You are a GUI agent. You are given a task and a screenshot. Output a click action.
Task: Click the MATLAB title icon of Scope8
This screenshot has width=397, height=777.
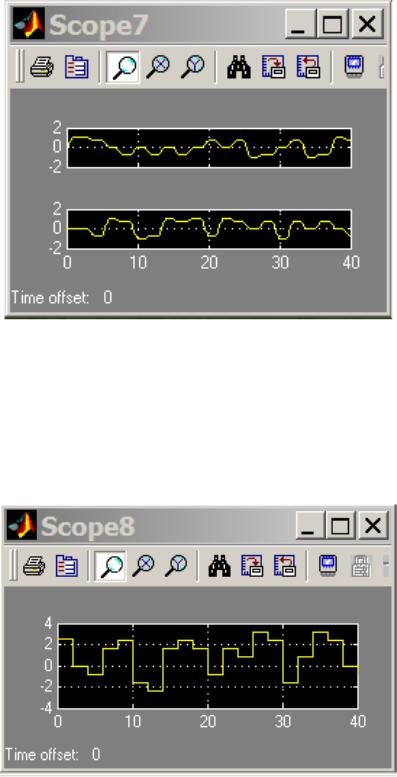click(x=21, y=525)
